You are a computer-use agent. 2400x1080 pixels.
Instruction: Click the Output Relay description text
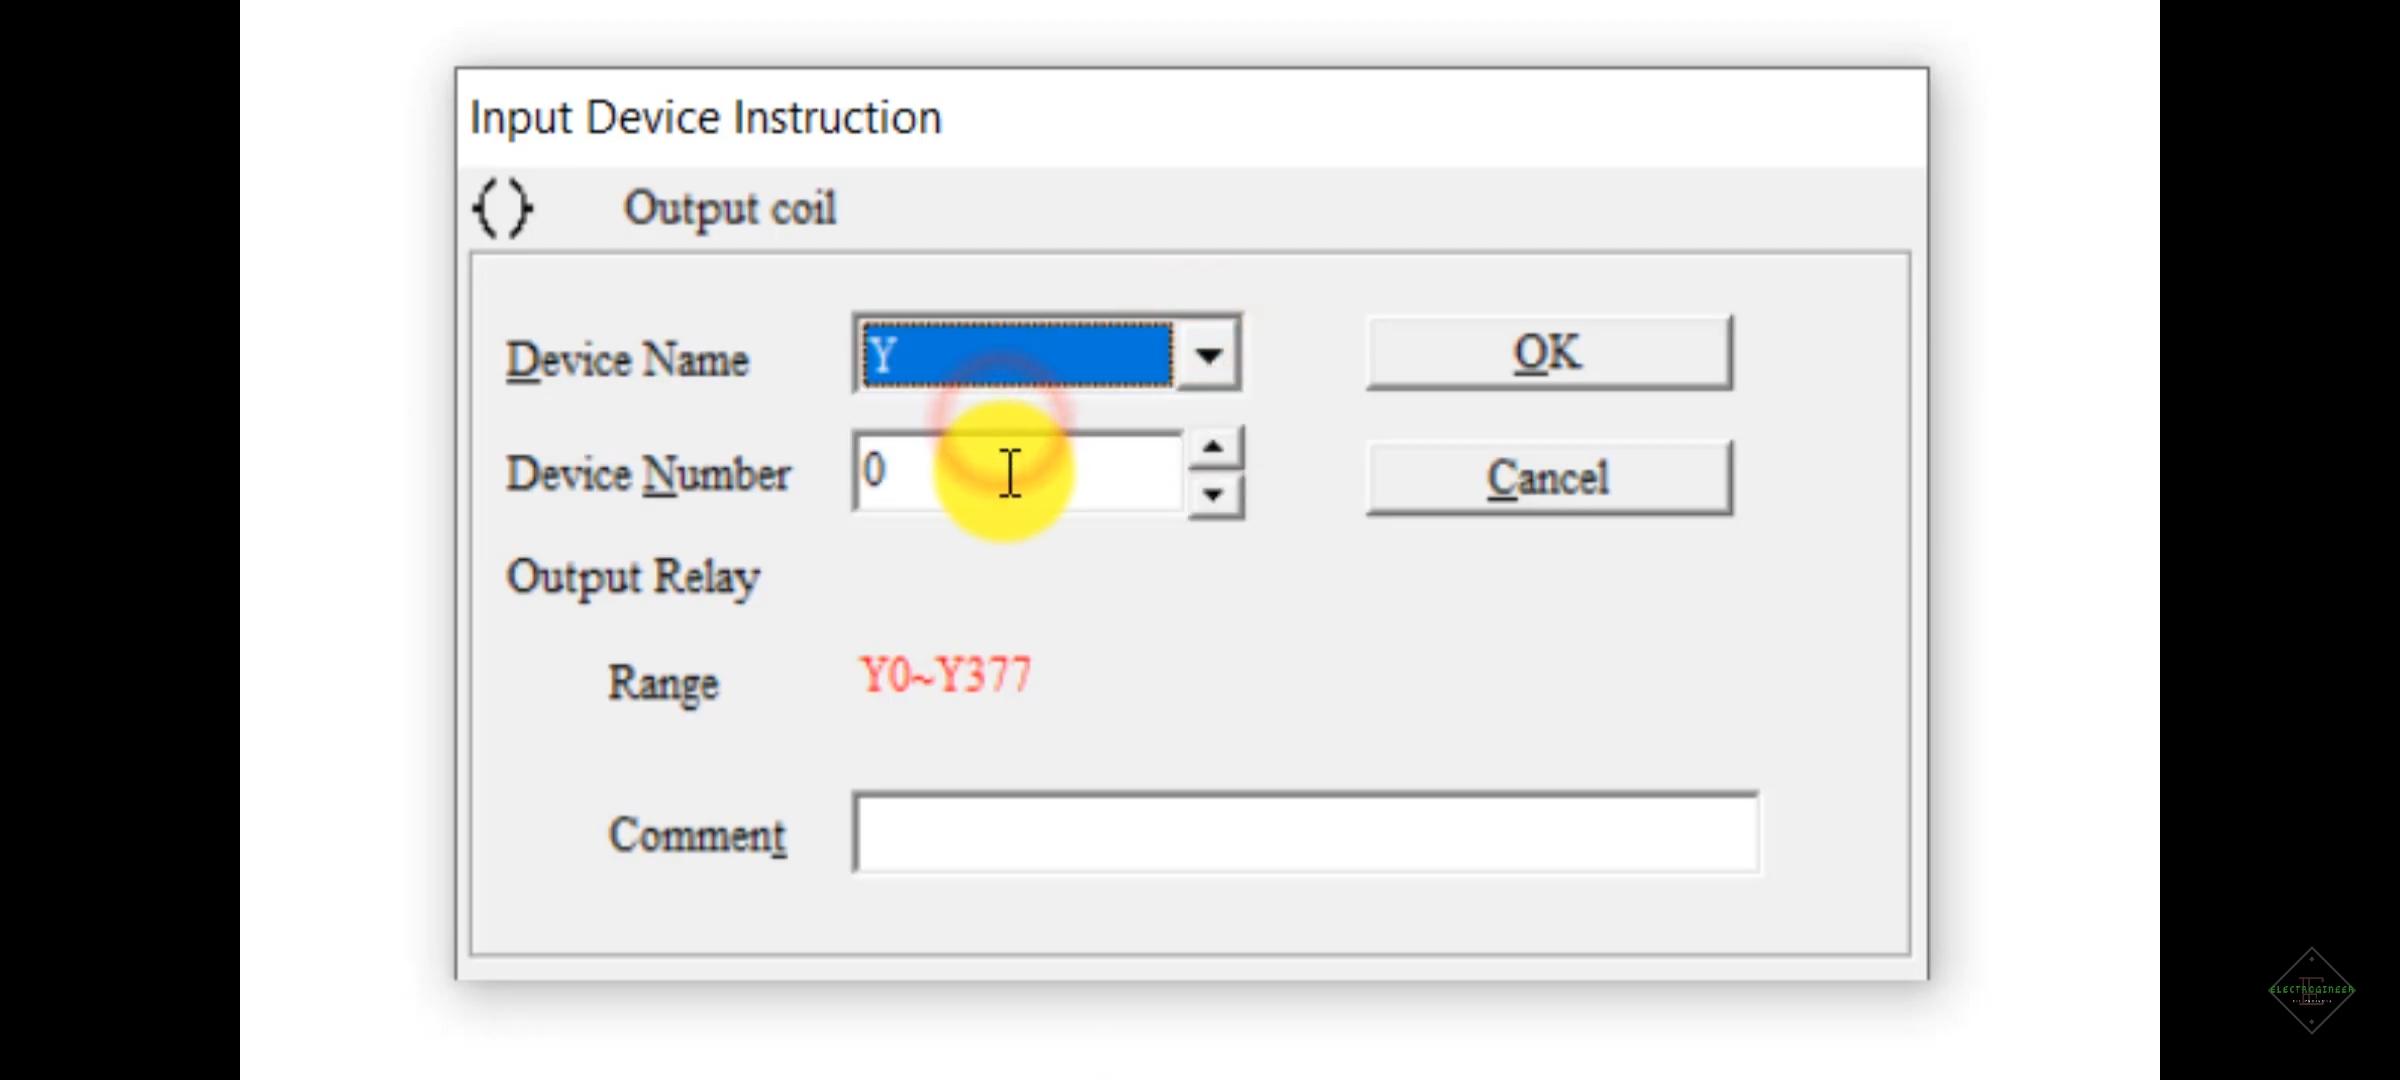(x=633, y=577)
